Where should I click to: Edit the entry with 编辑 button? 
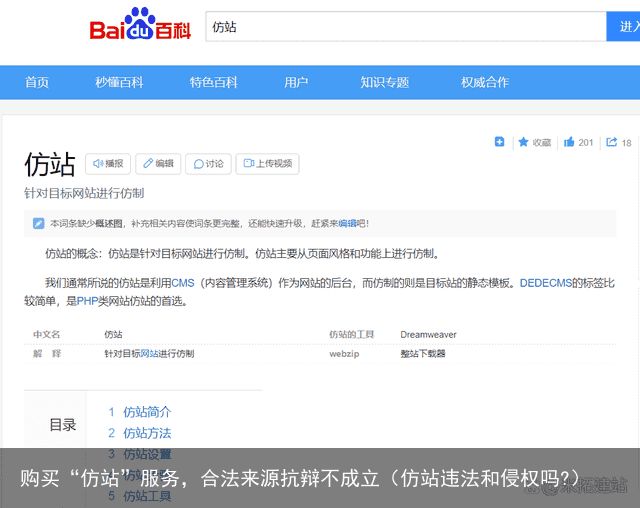158,164
